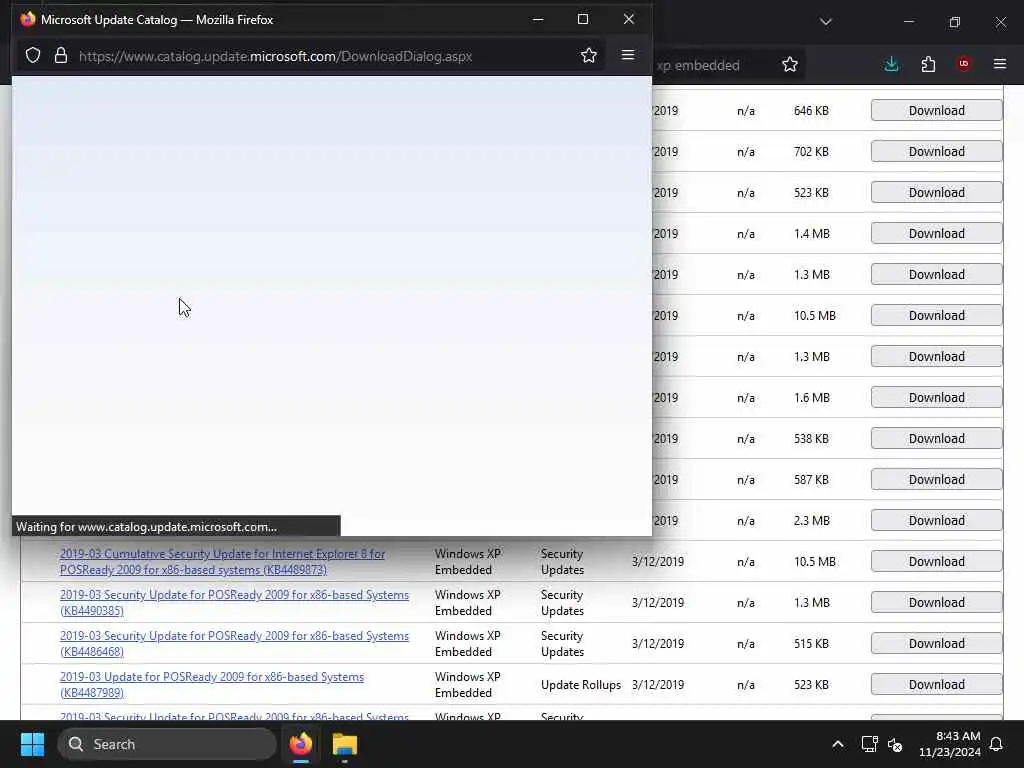Bookmark the DownloadDialog page with star icon
The width and height of the screenshot is (1024, 768).
point(588,56)
